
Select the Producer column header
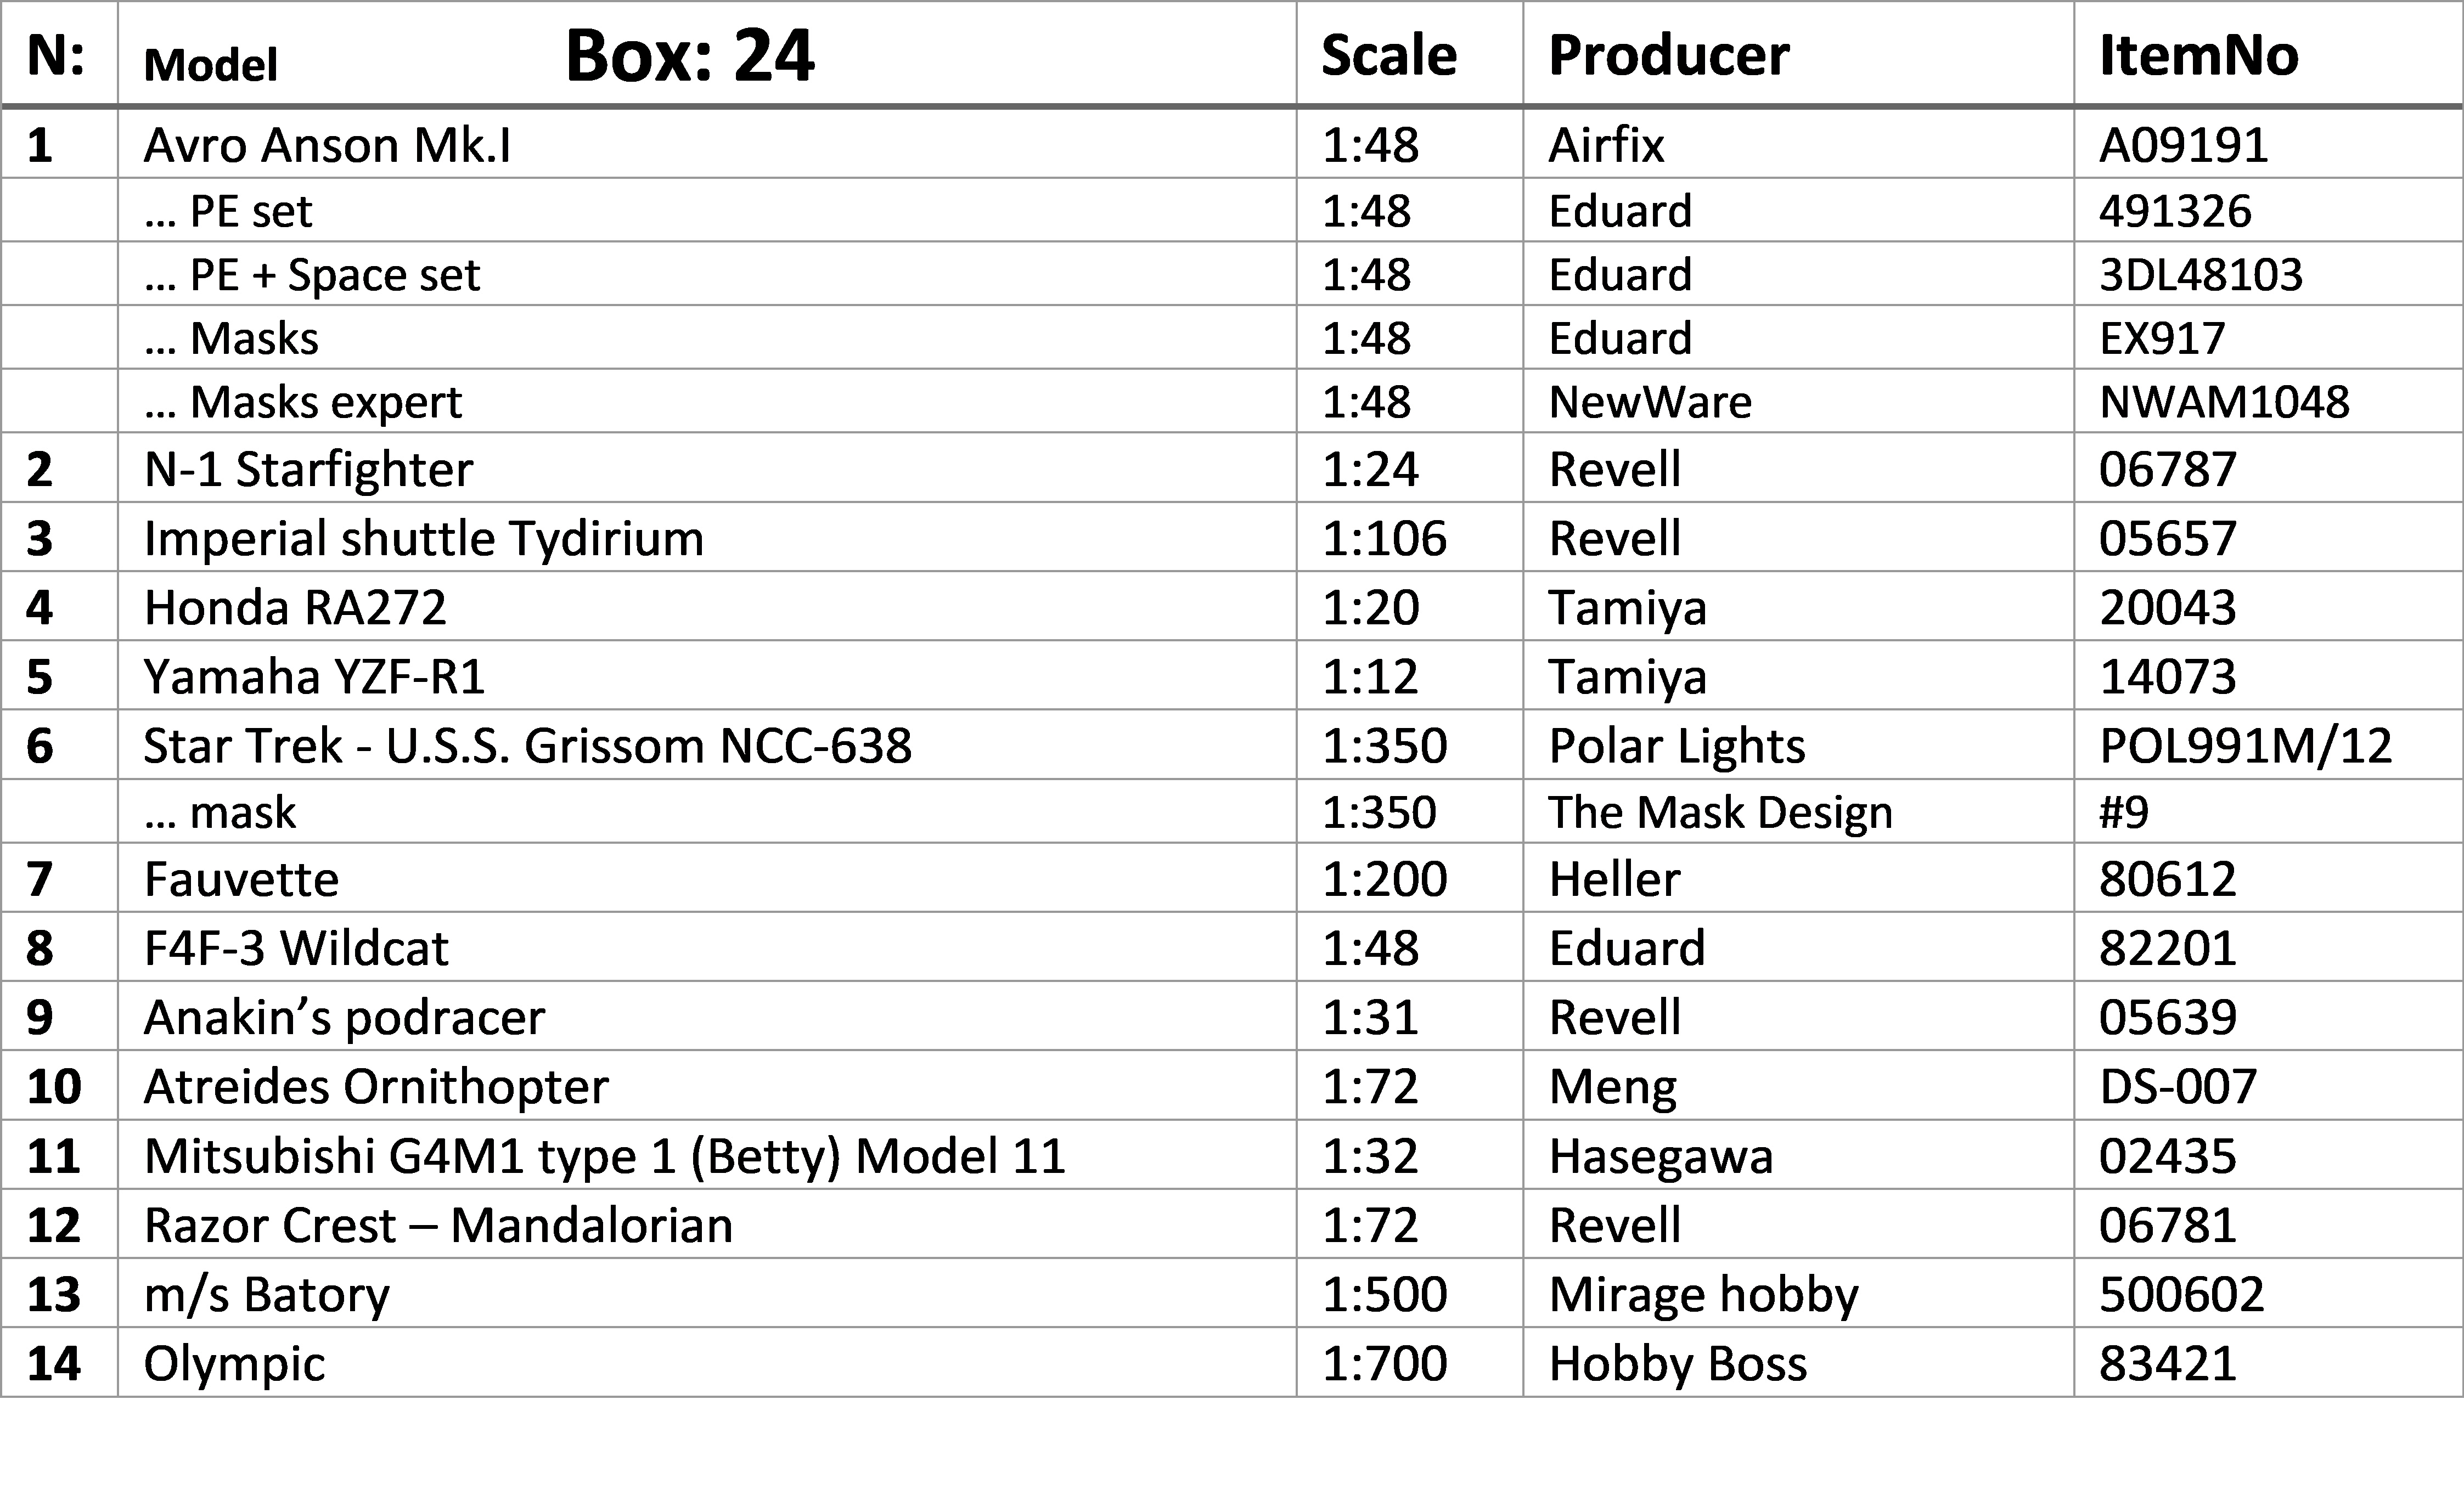(x=1668, y=55)
